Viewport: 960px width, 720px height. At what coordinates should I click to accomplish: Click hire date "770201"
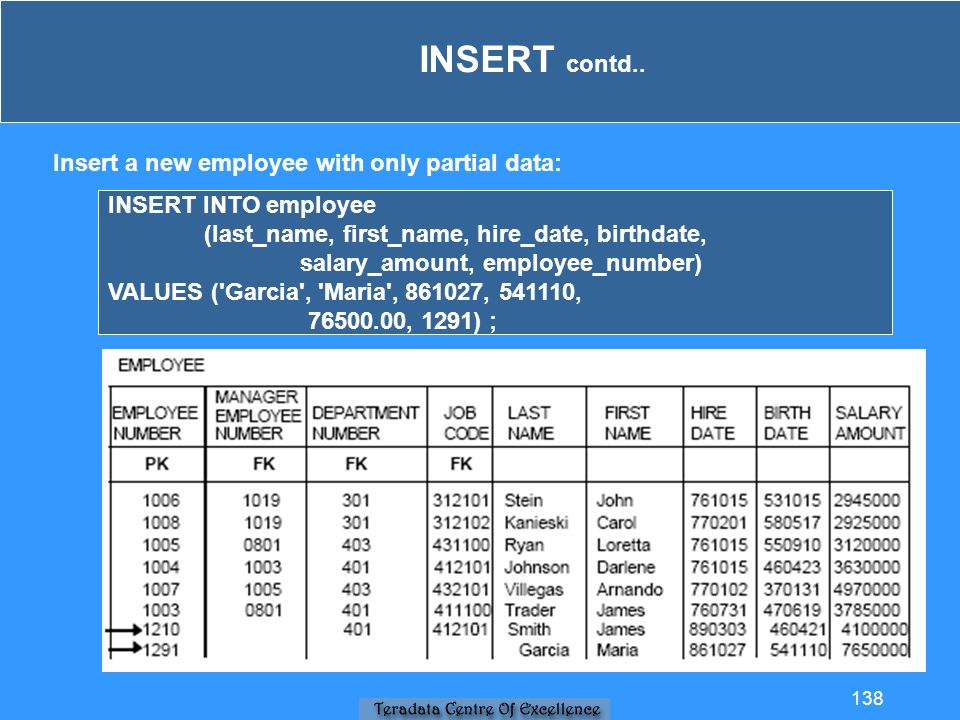719,522
